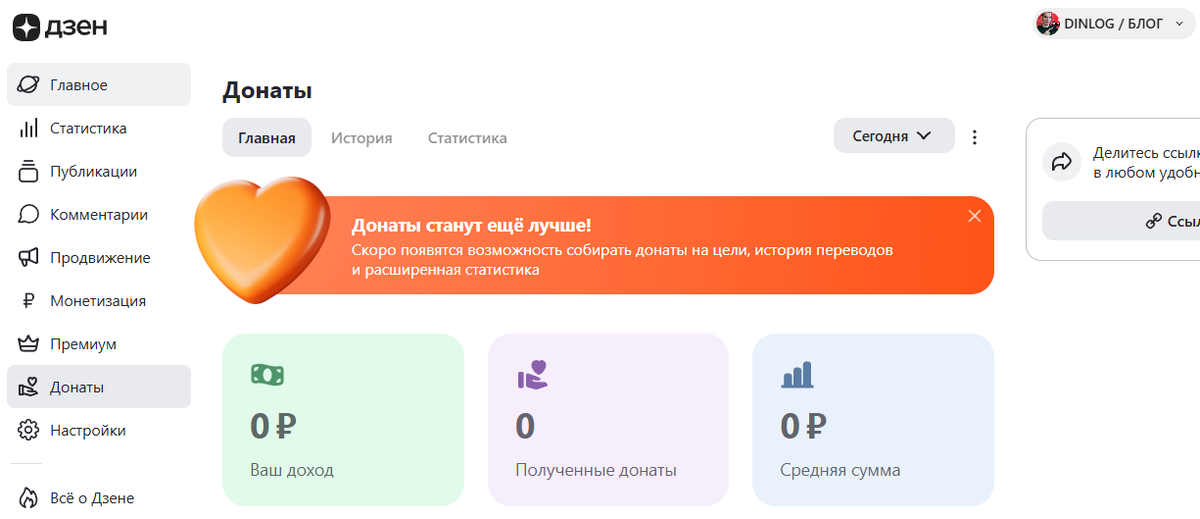Click the flame icon next to Всё о Дзене

pos(29,497)
